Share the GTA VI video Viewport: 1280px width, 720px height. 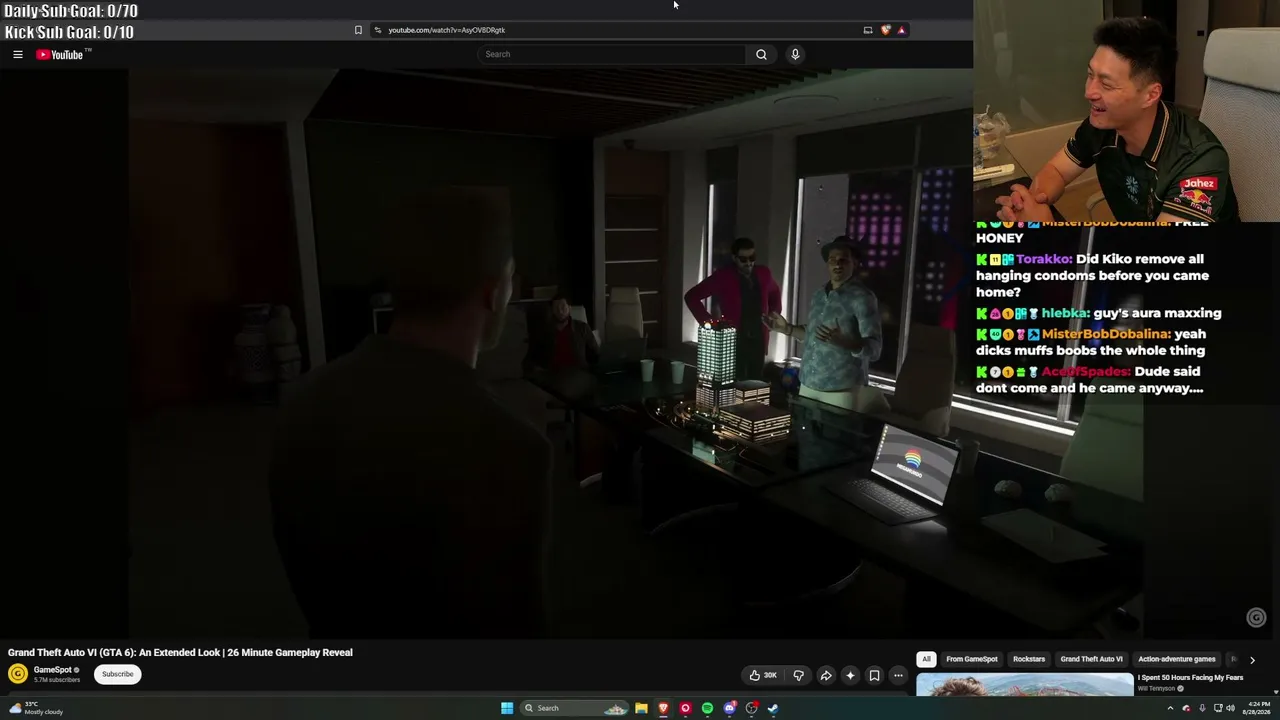(826, 675)
